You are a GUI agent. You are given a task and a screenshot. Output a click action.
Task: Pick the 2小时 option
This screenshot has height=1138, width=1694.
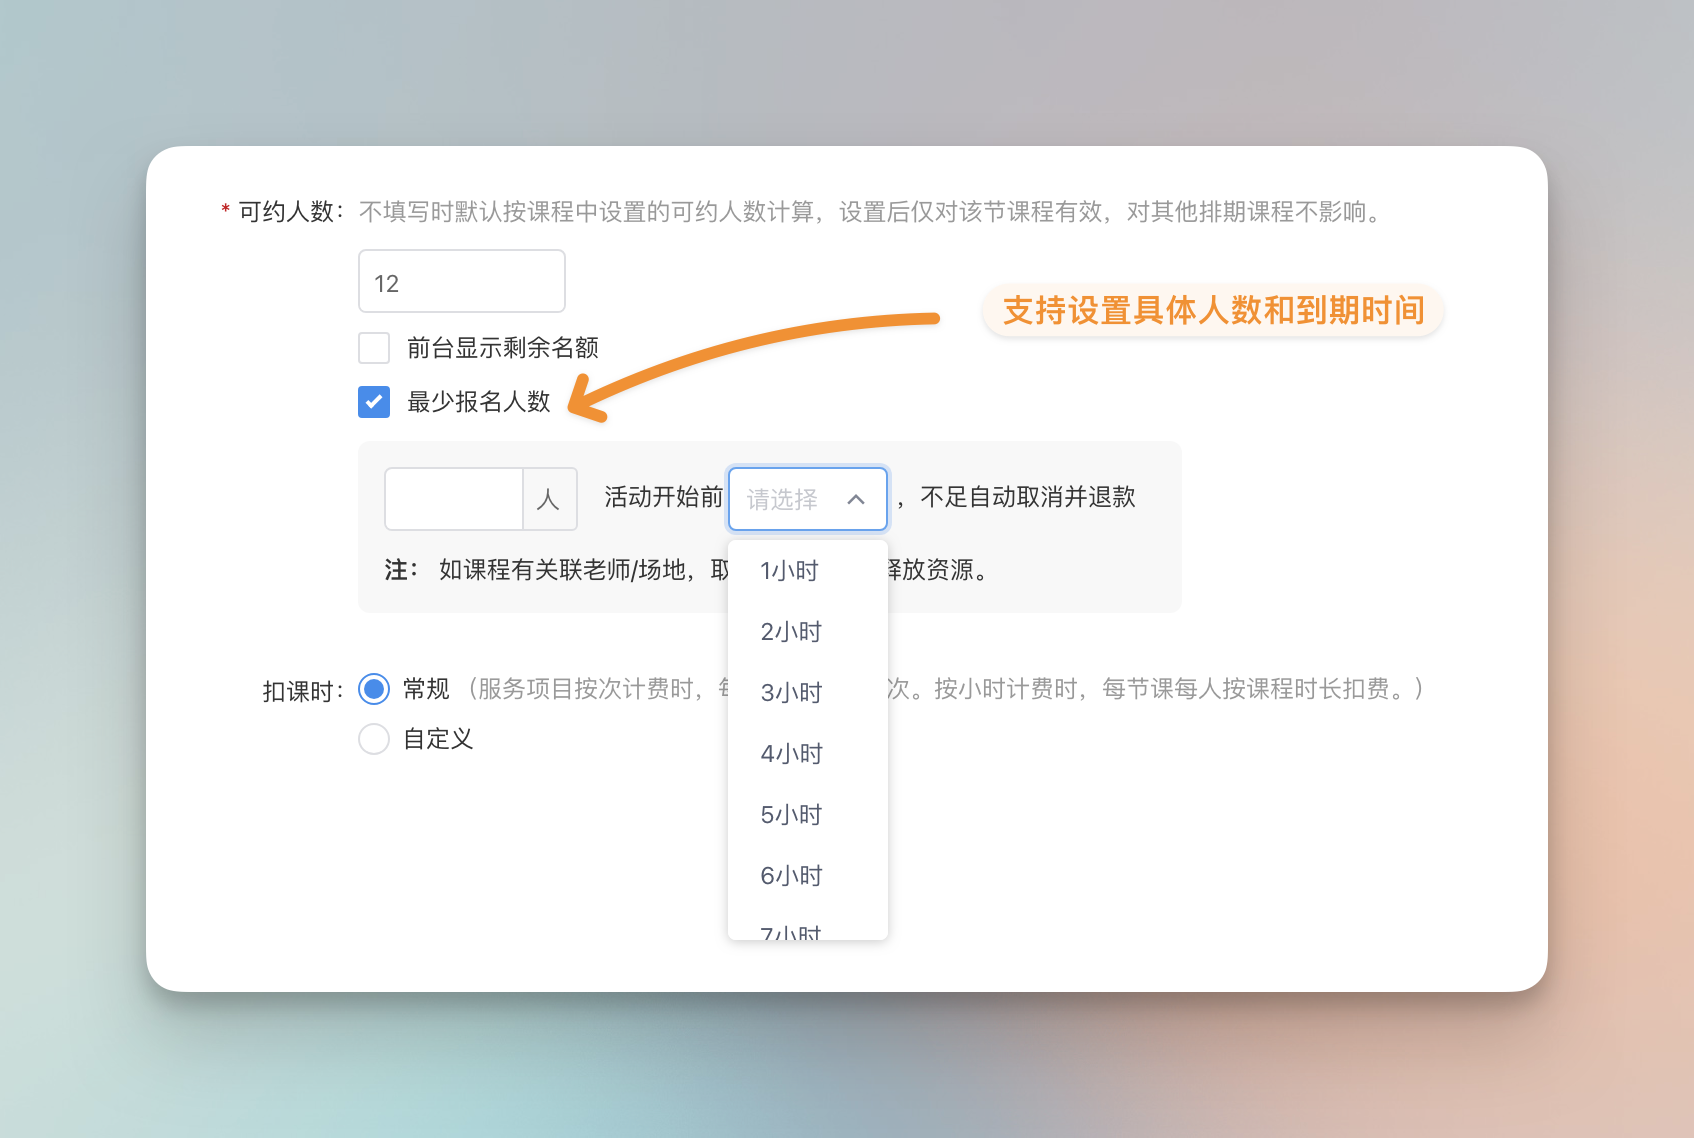(791, 632)
